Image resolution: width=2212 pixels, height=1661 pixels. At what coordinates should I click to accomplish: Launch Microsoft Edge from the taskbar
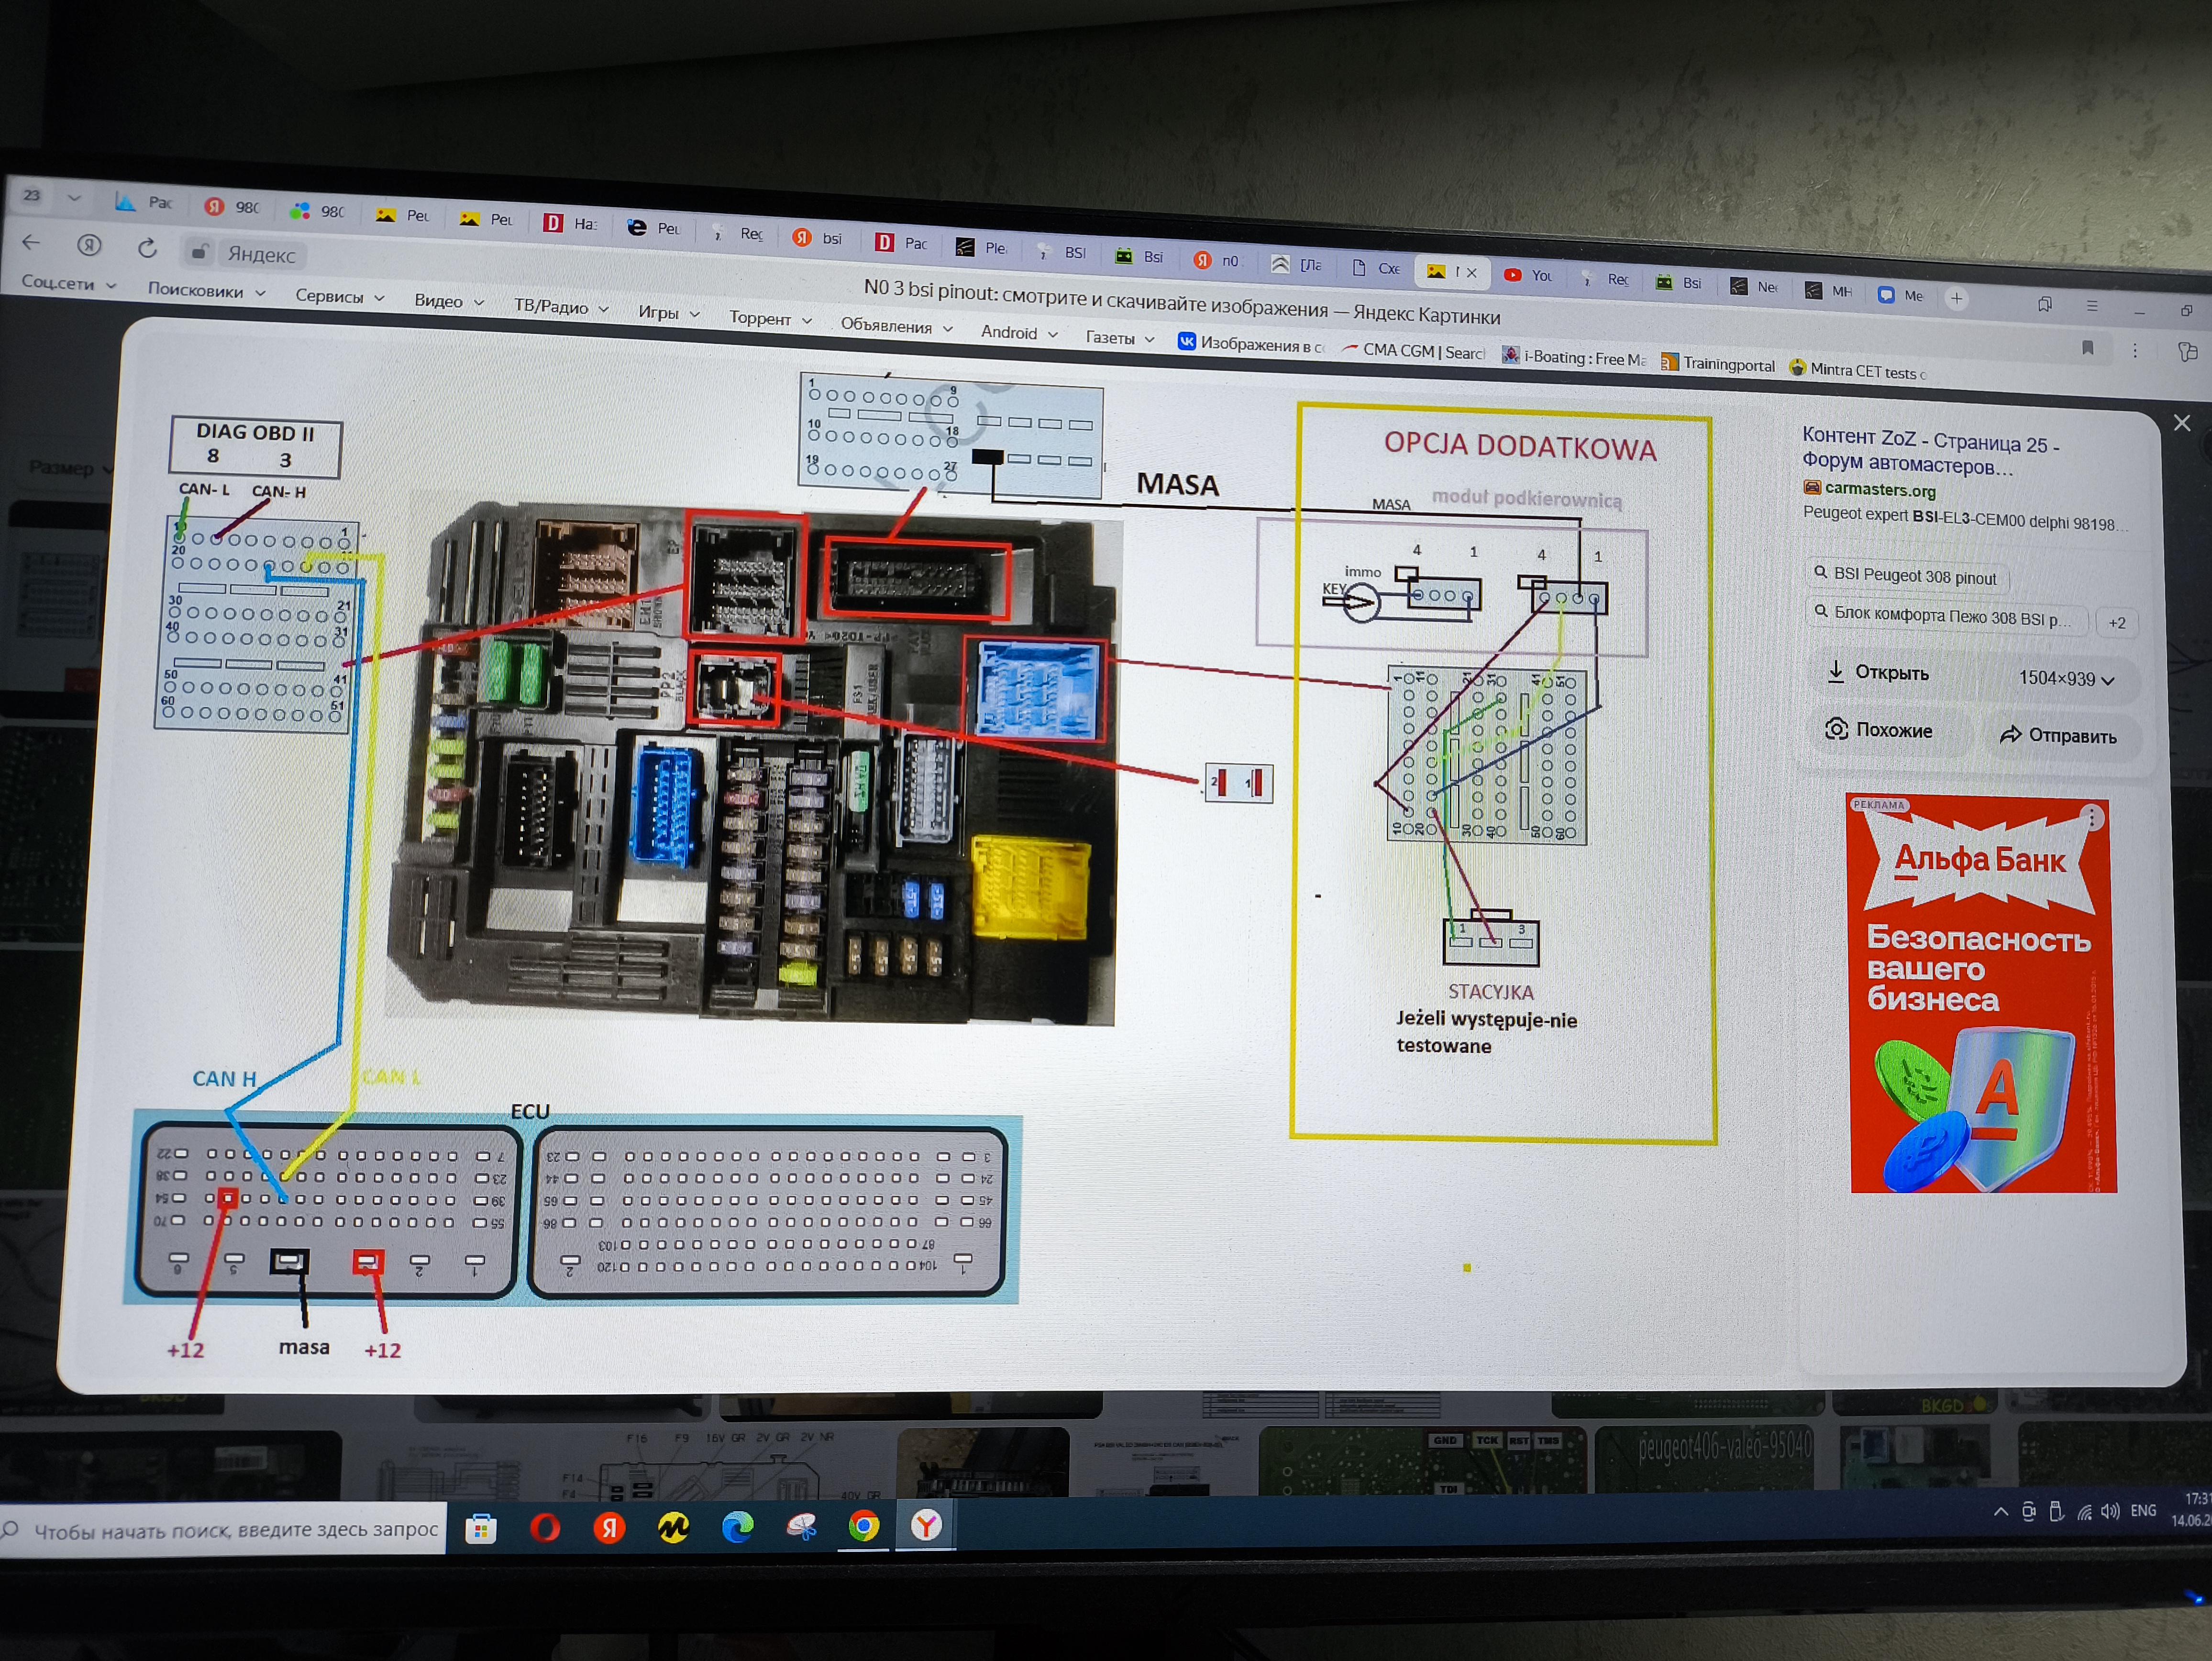[x=737, y=1526]
